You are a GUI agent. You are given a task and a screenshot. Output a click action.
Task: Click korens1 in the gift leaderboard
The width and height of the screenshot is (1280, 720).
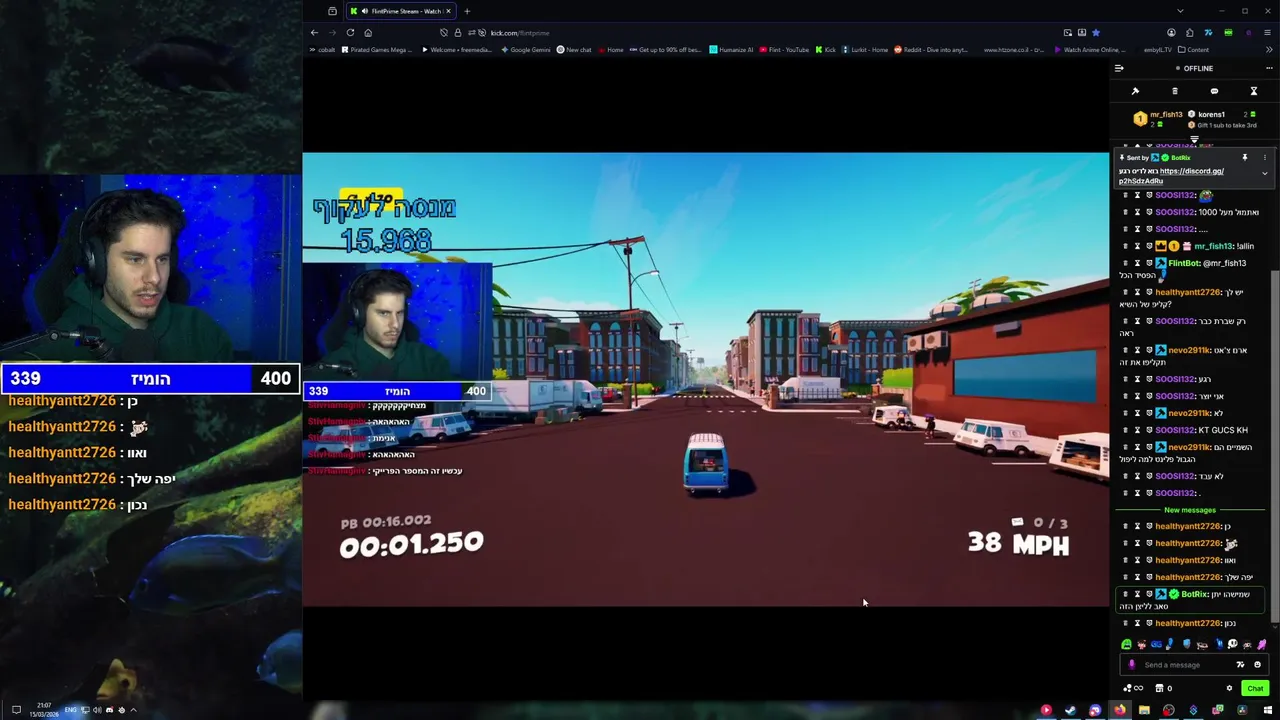coord(1211,114)
